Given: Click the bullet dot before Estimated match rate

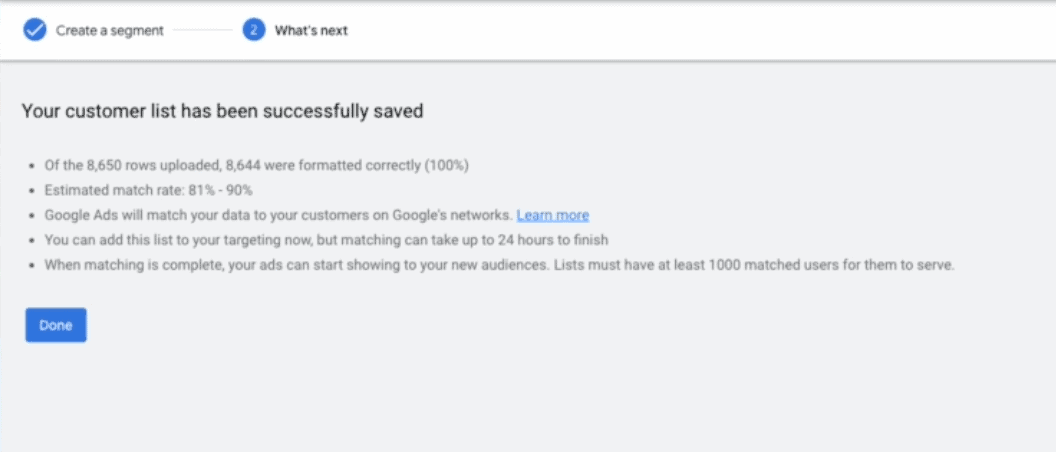Looking at the screenshot, I should pyautogui.click(x=30, y=191).
